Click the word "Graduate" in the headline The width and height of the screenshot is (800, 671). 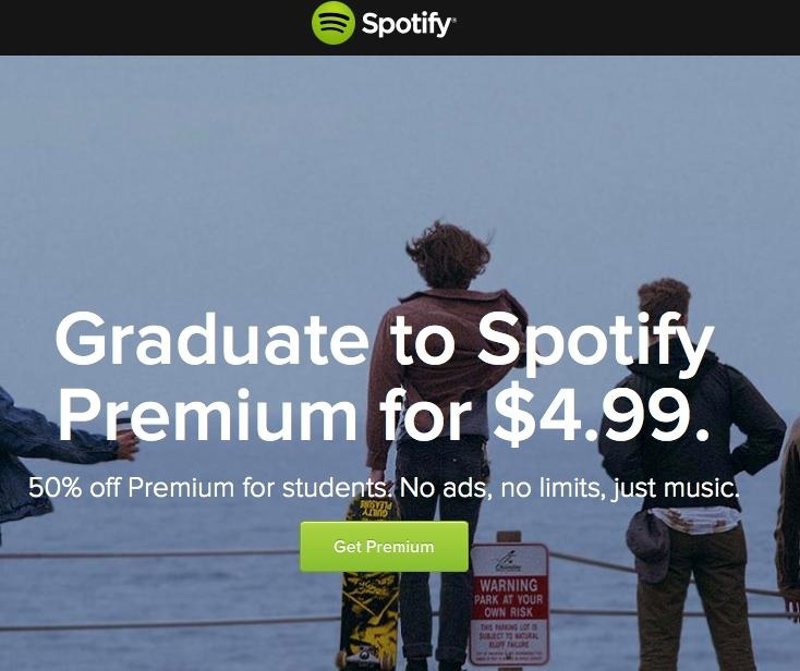point(212,341)
